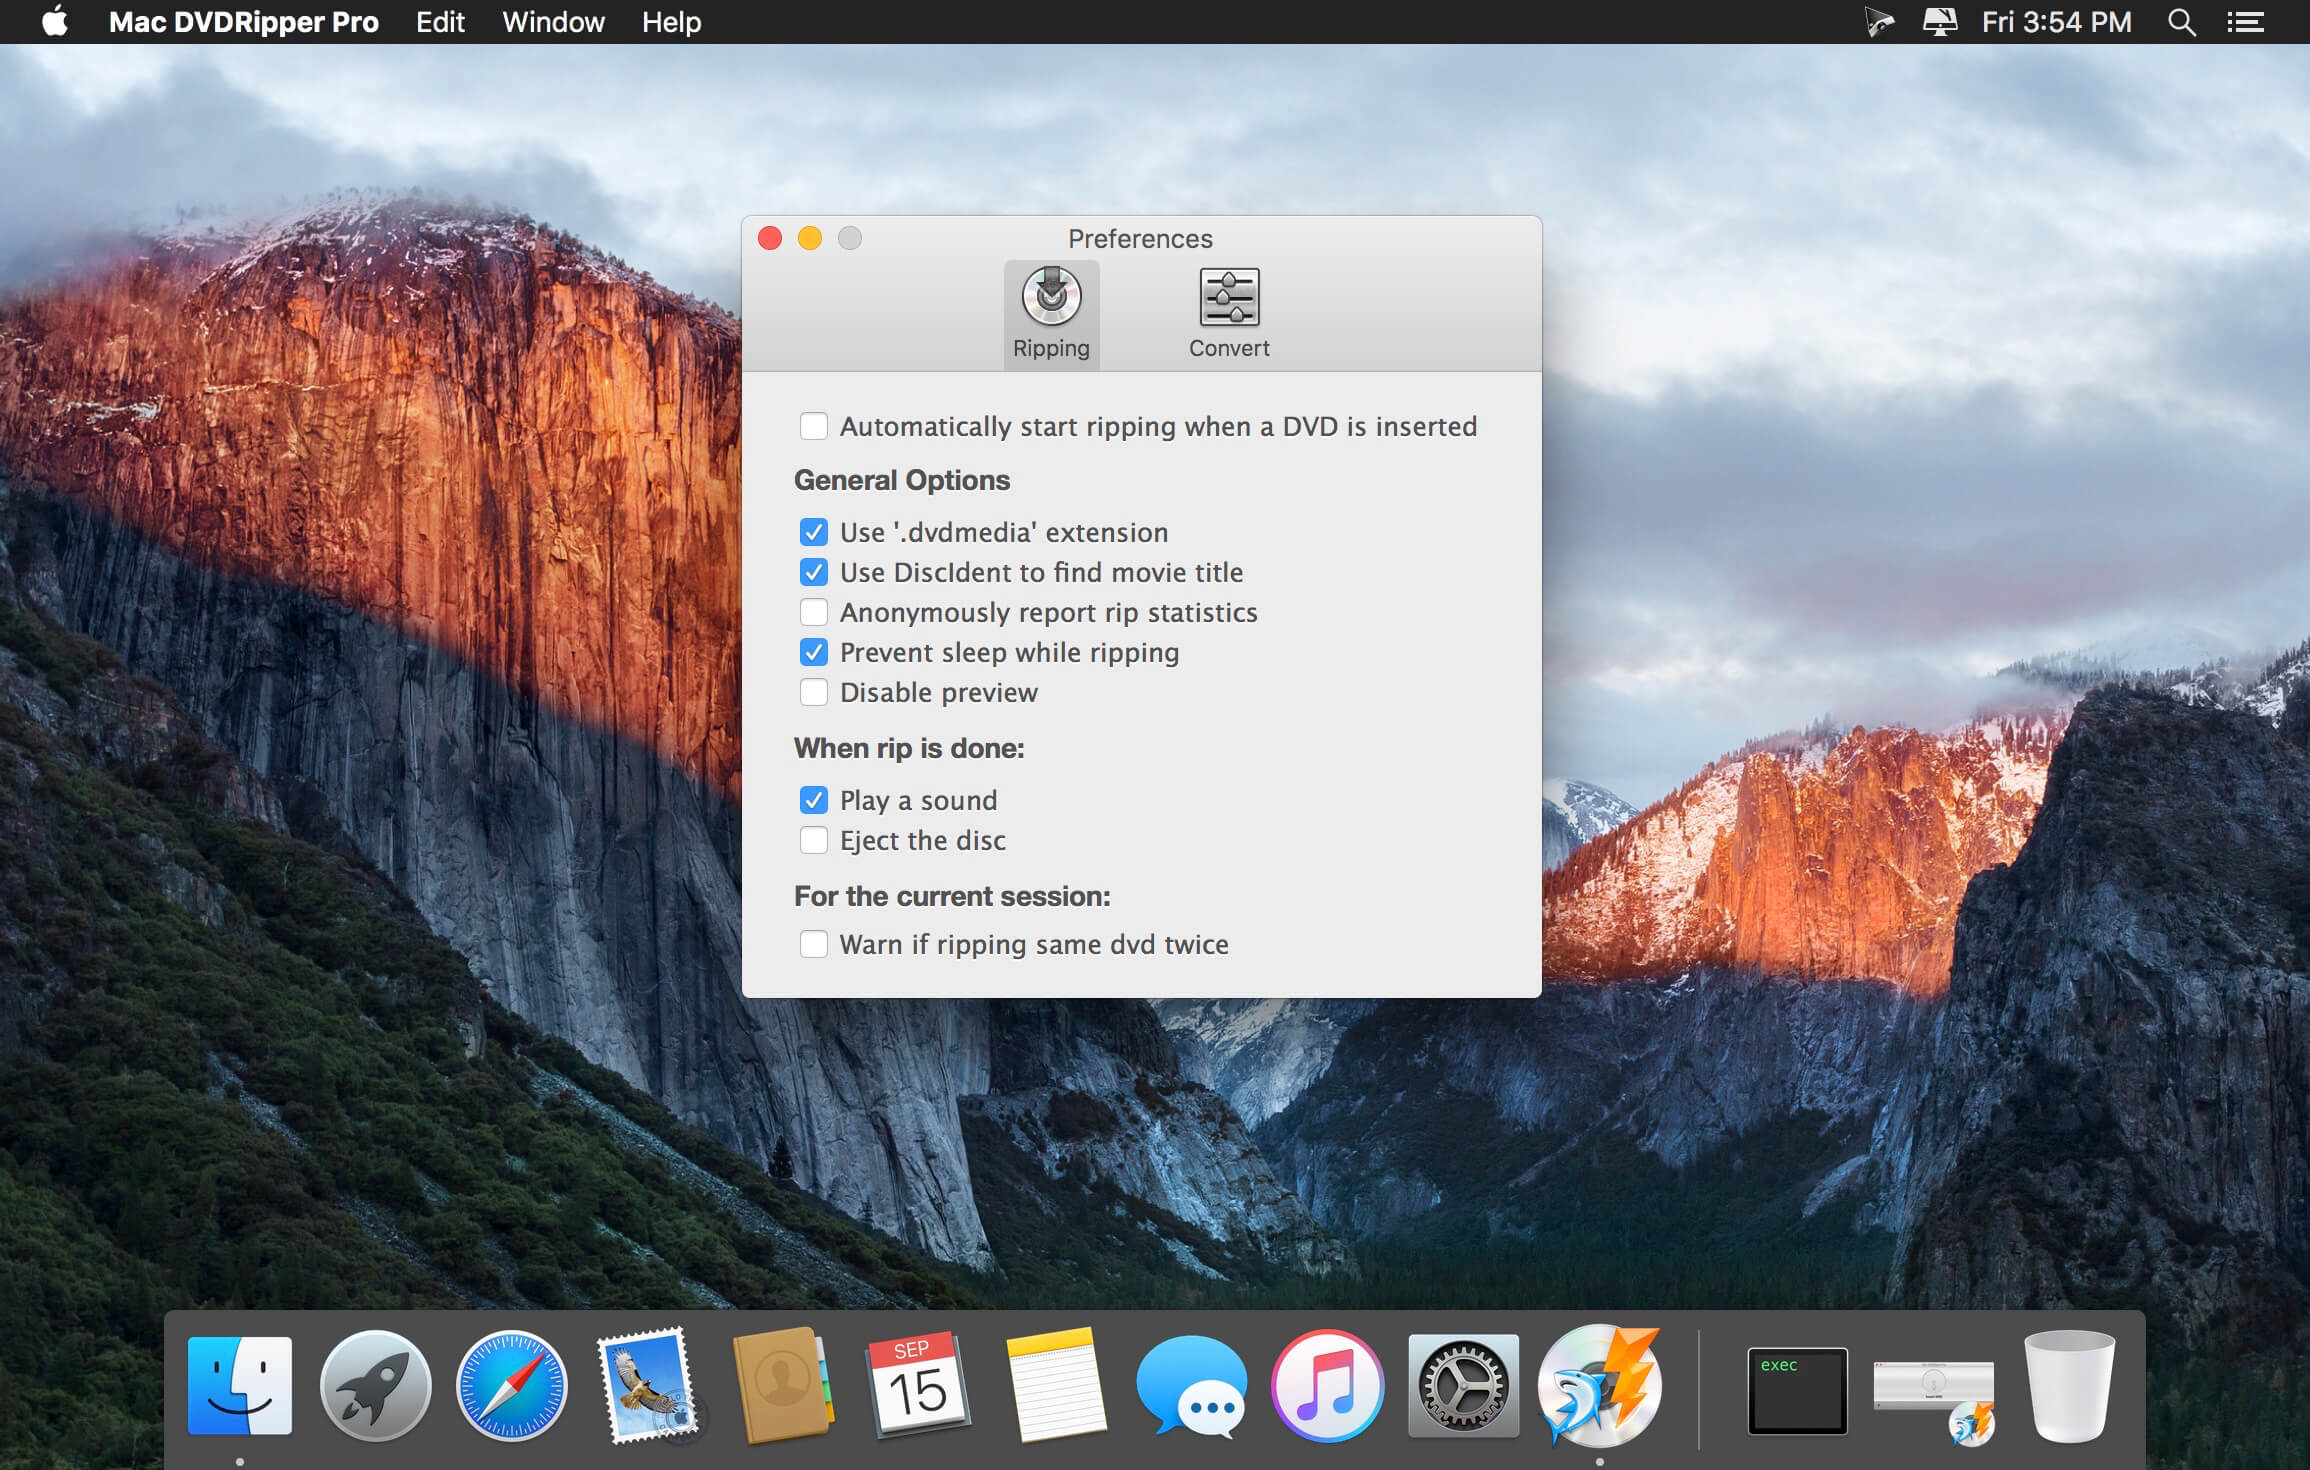Image resolution: width=2310 pixels, height=1470 pixels.
Task: Switch to the Convert preferences tab
Action: pos(1227,312)
